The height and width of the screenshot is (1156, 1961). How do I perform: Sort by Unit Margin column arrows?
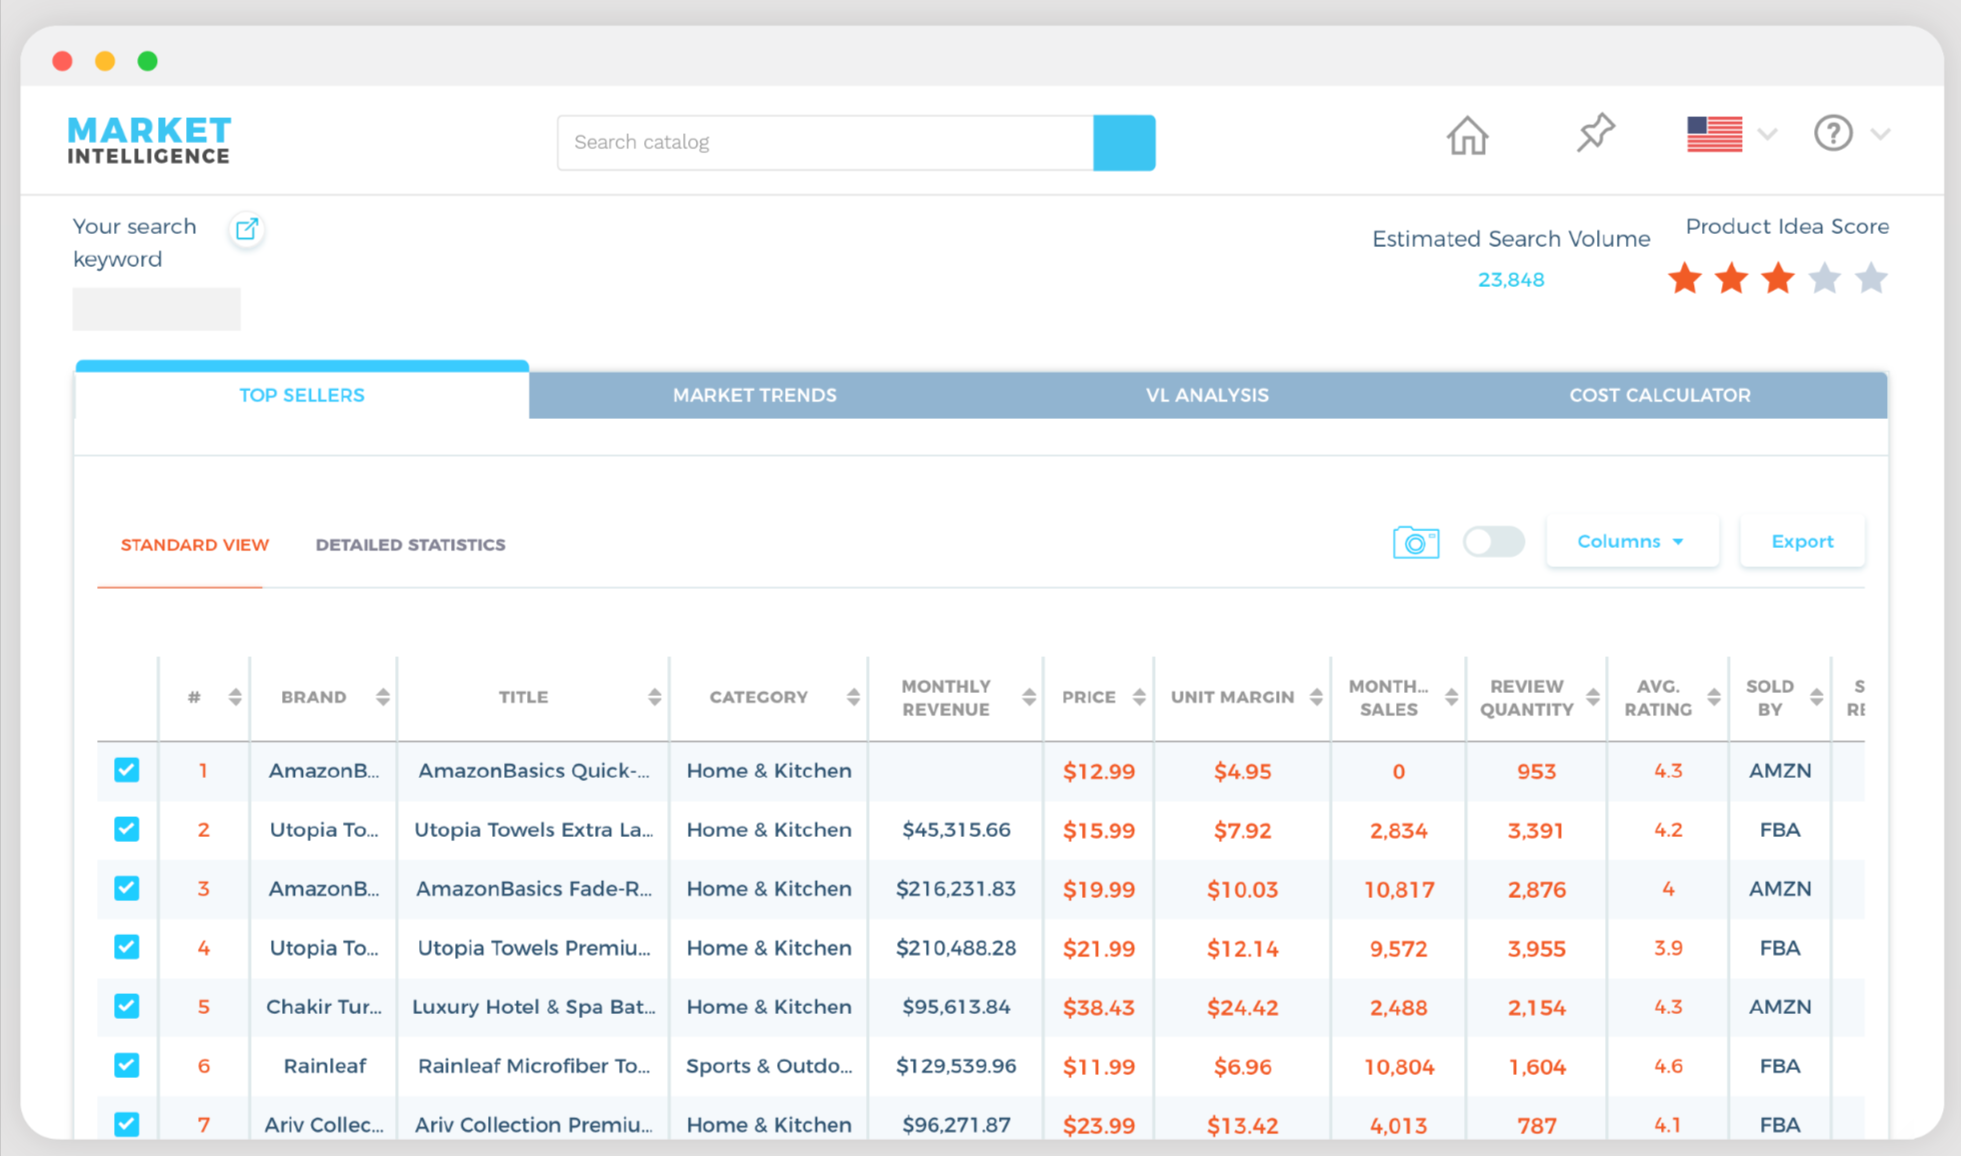(x=1316, y=697)
